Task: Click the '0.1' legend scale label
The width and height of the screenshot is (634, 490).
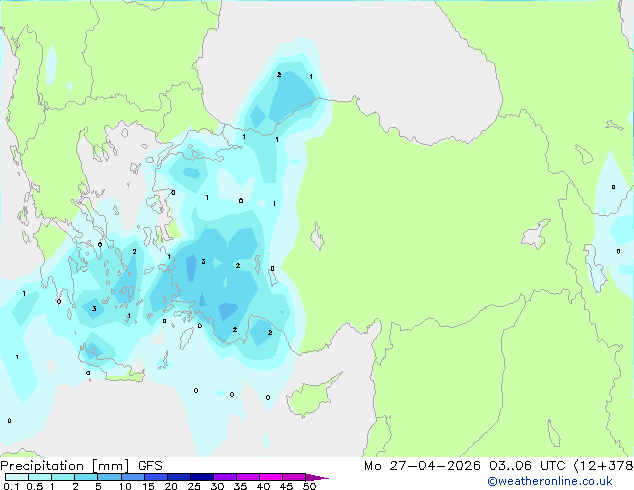Action: 11,486
